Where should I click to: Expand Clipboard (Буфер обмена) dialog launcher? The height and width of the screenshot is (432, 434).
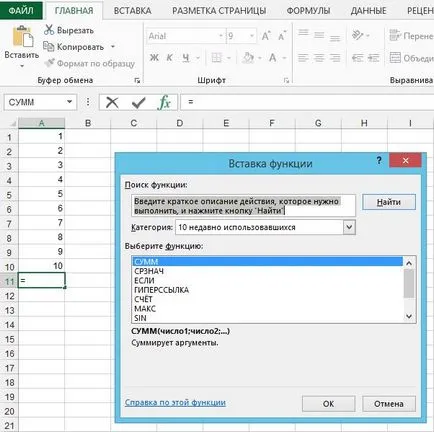(x=137, y=80)
